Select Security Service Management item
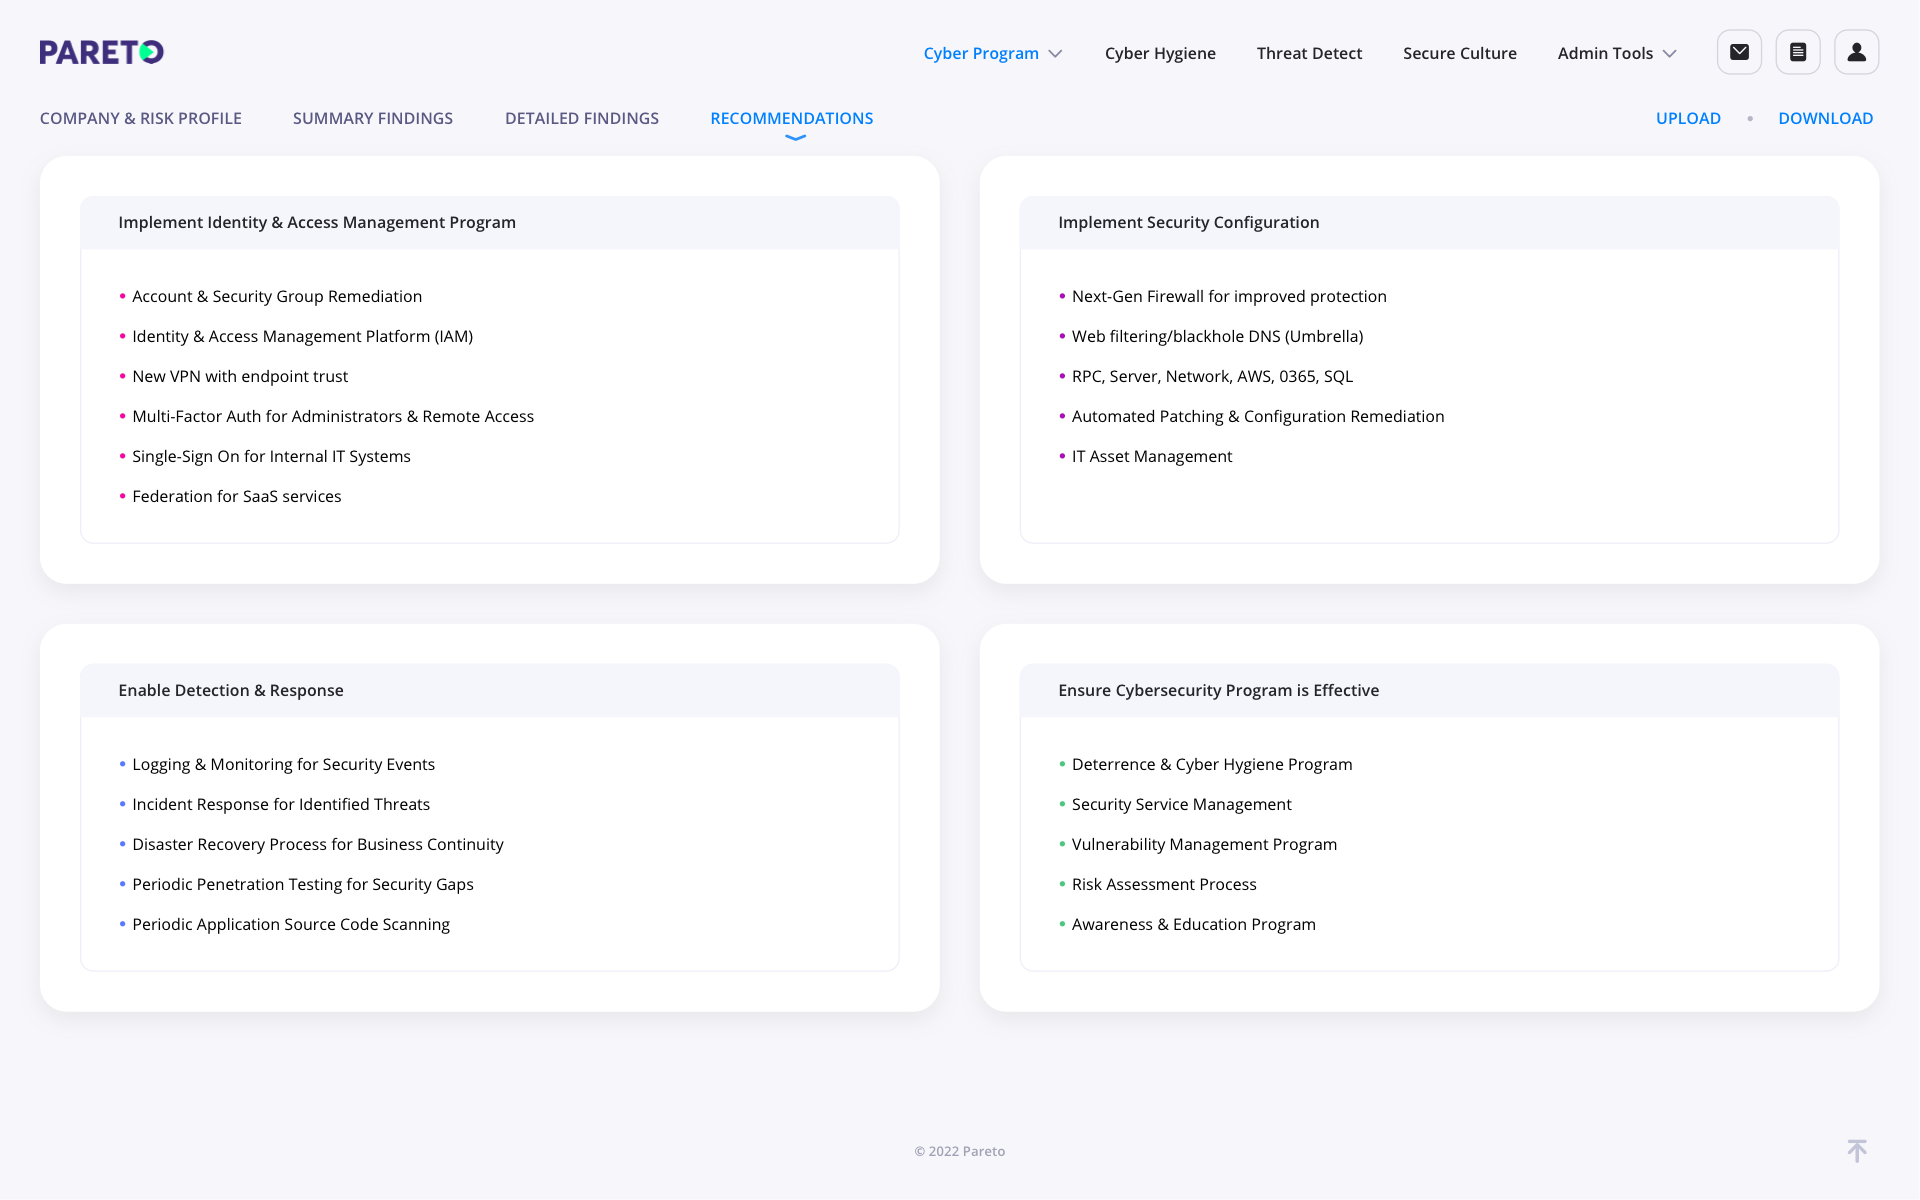Image resolution: width=1920 pixels, height=1200 pixels. [x=1182, y=804]
